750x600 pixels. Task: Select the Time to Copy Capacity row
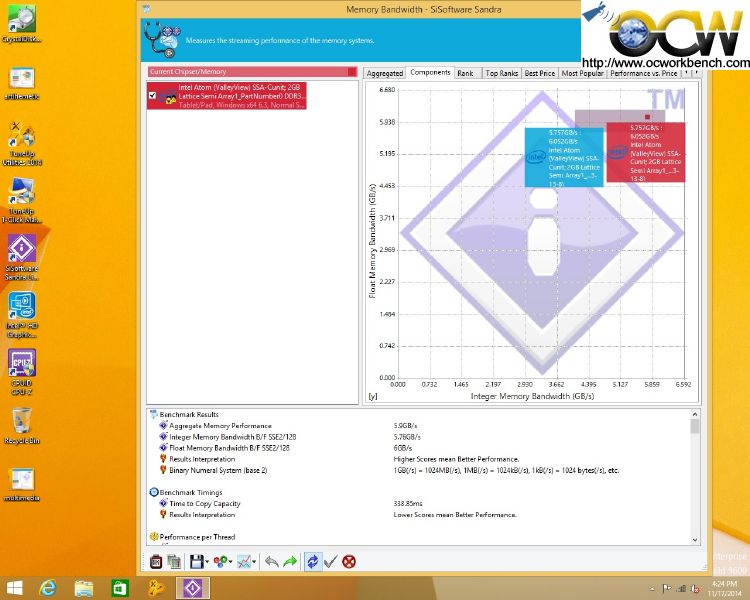(x=205, y=503)
